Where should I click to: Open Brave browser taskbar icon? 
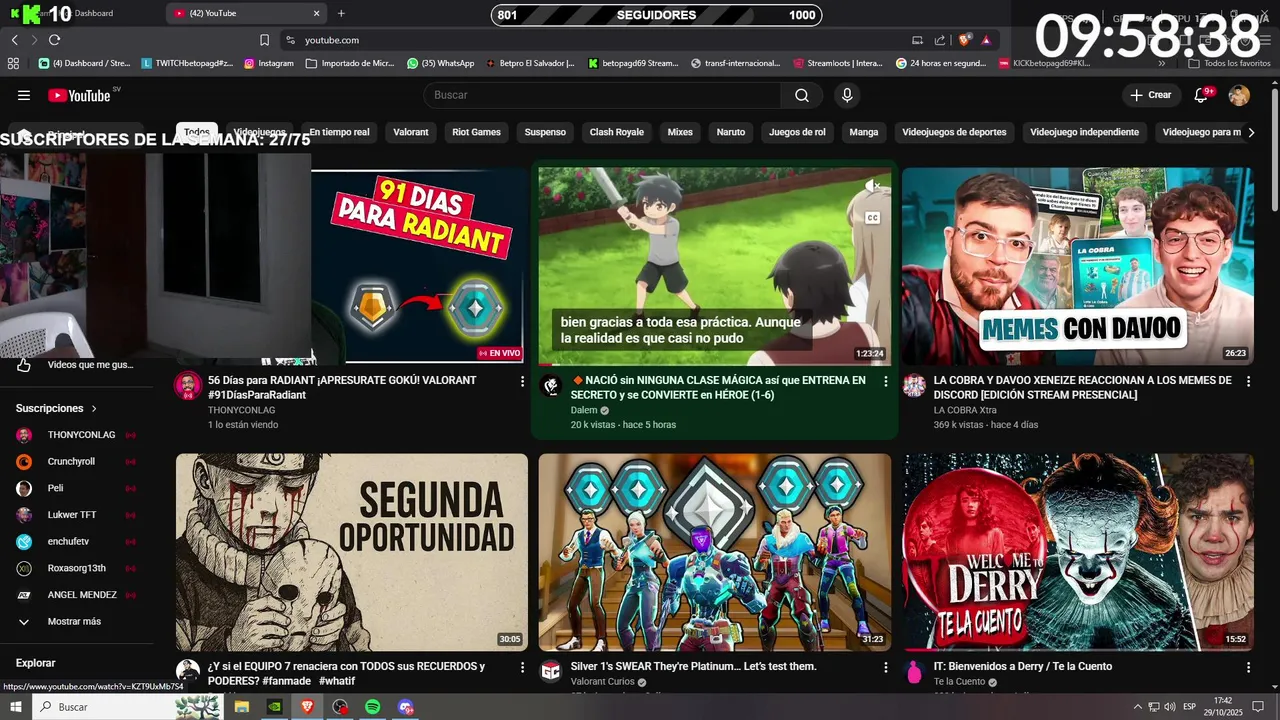coord(307,707)
